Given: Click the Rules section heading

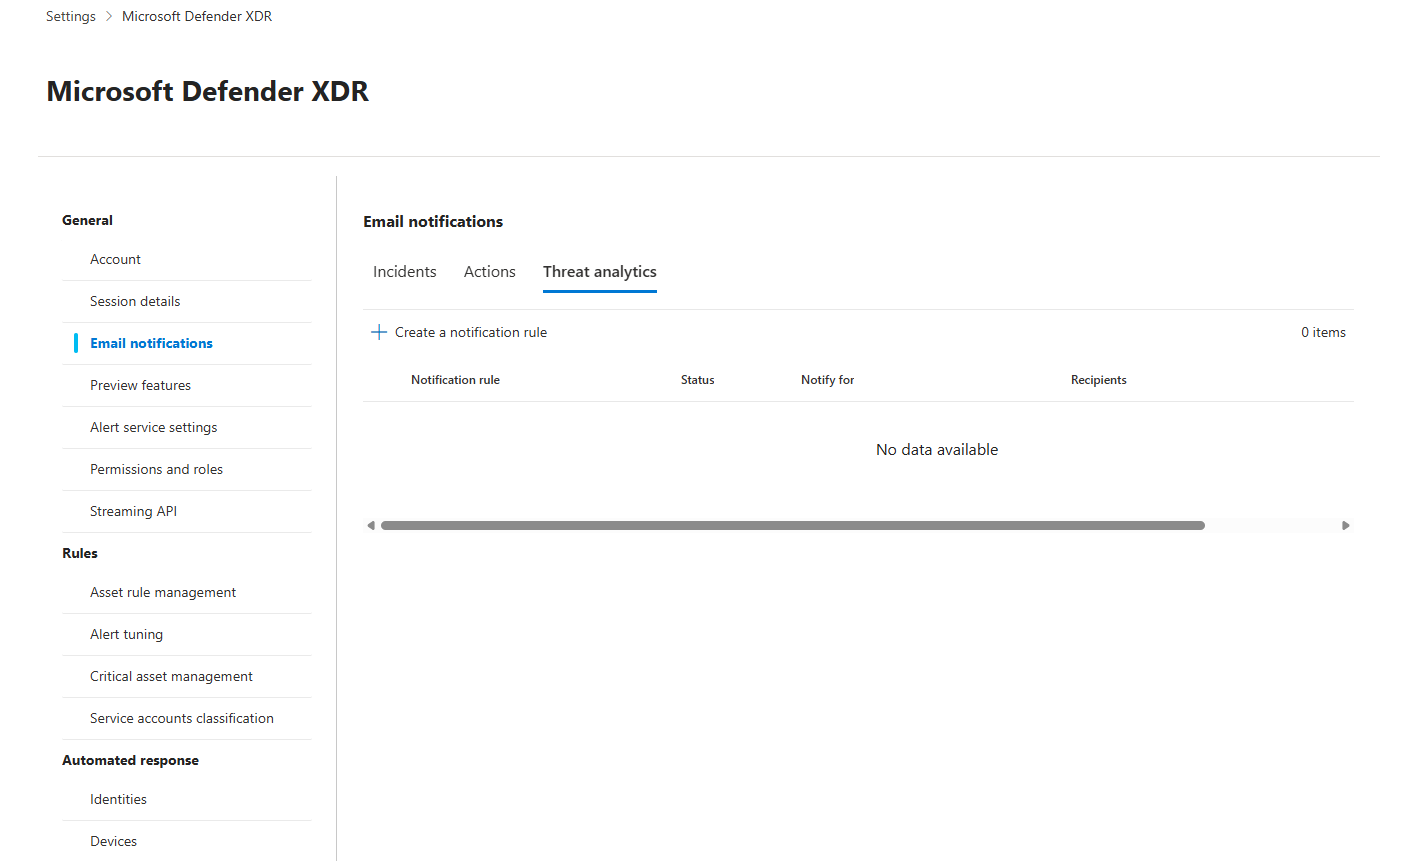Looking at the screenshot, I should coord(80,554).
